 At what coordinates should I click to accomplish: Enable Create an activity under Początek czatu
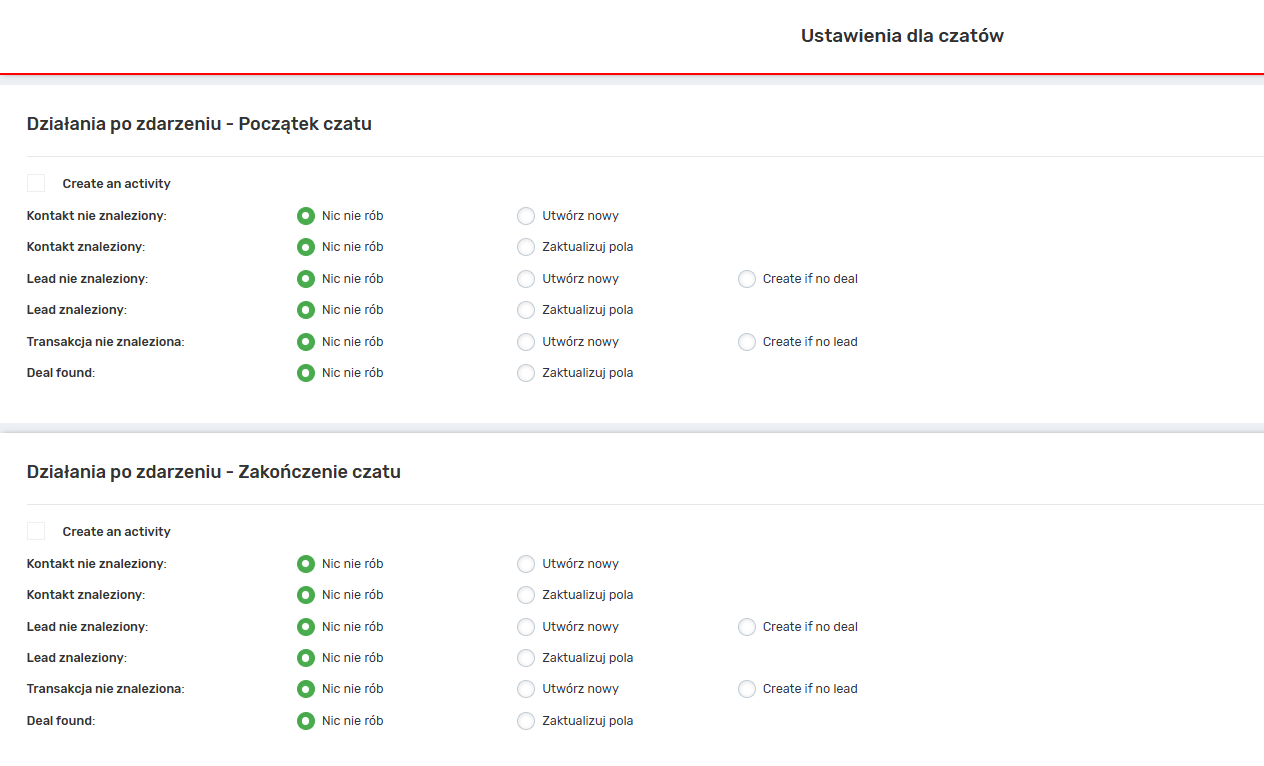[x=36, y=183]
